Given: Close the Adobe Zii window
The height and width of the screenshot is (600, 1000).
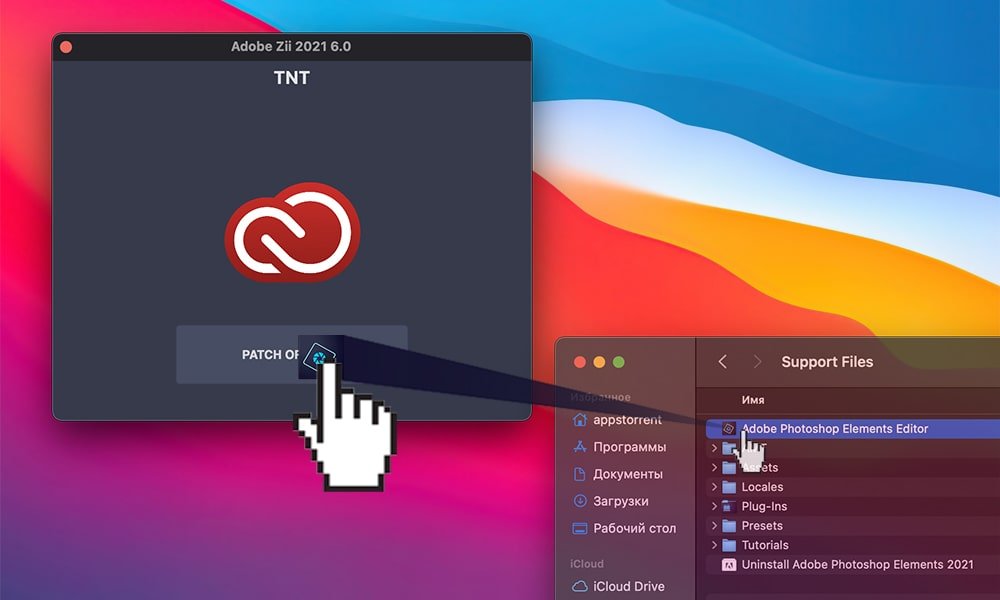Looking at the screenshot, I should coord(66,46).
